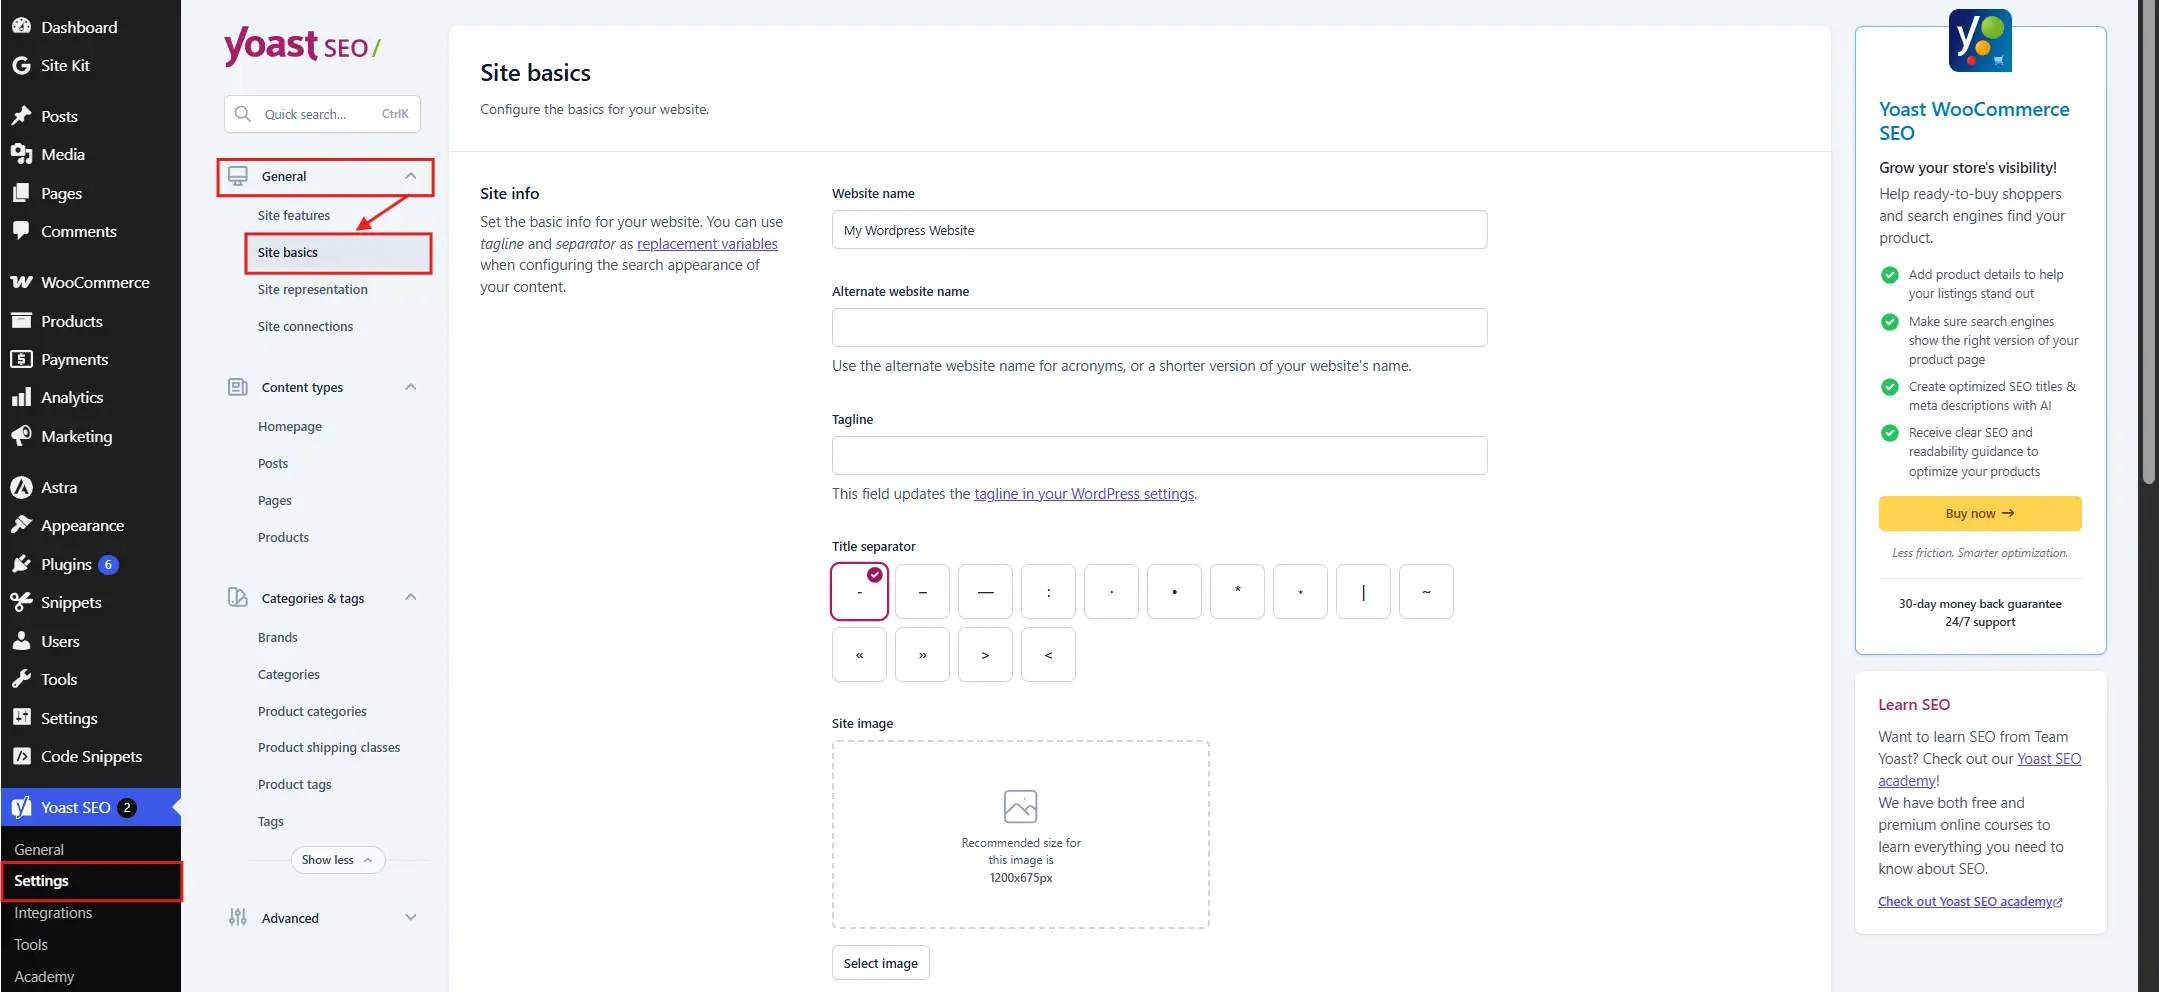Viewport: 2159px width, 992px height.
Task: Select the bullet title separator
Action: coord(1174,592)
